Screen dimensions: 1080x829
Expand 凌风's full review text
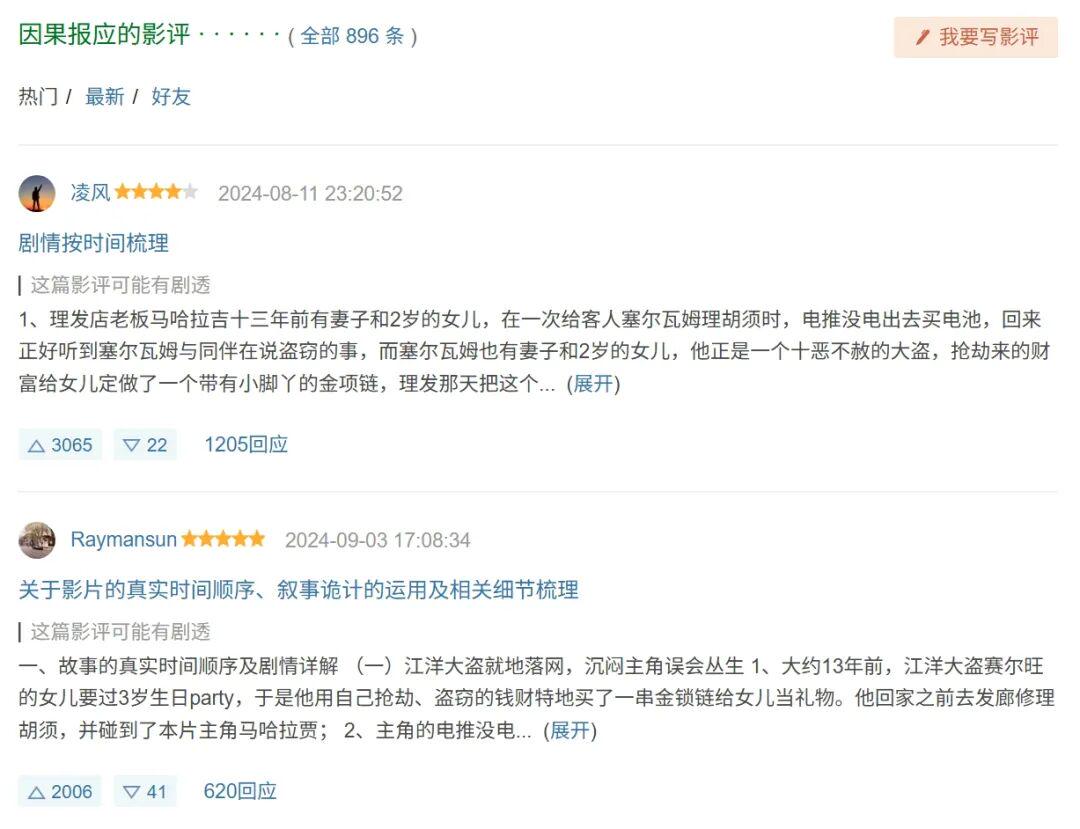[593, 384]
